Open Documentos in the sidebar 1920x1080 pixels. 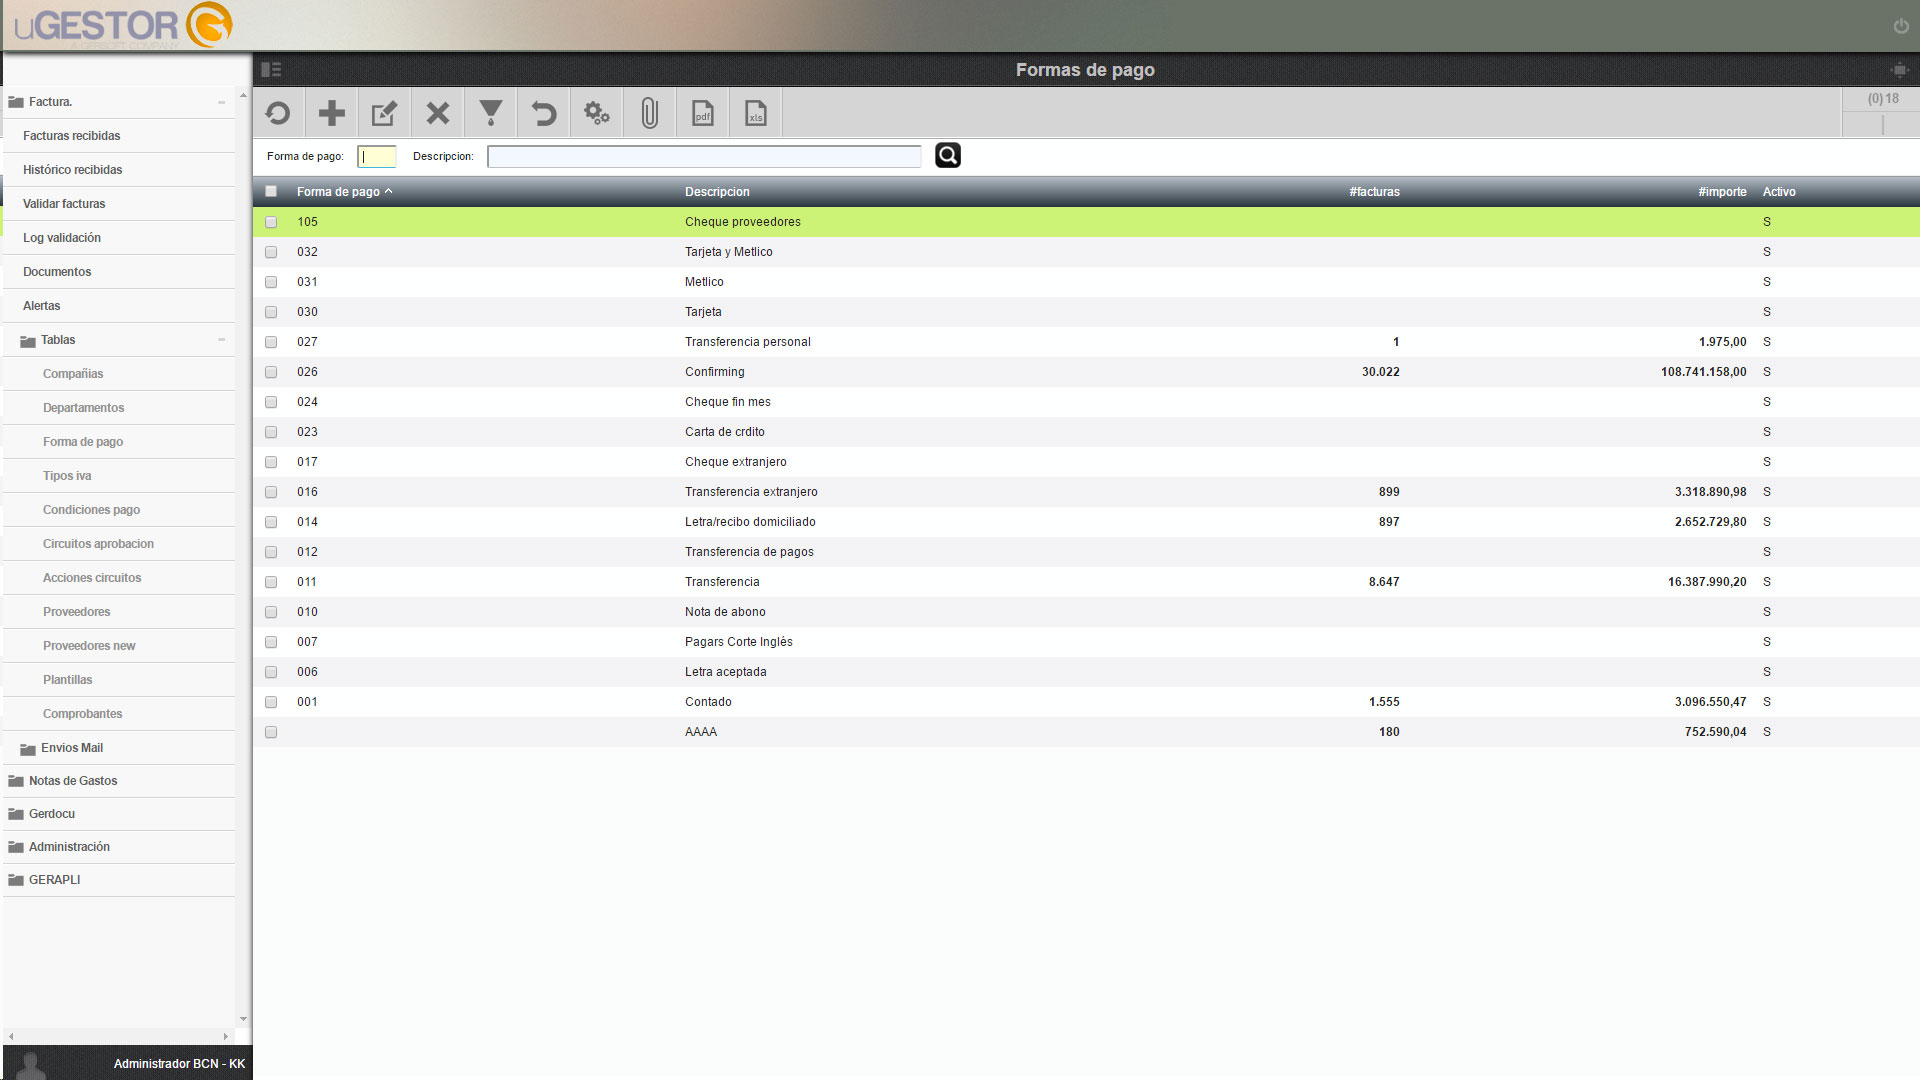coord(57,272)
